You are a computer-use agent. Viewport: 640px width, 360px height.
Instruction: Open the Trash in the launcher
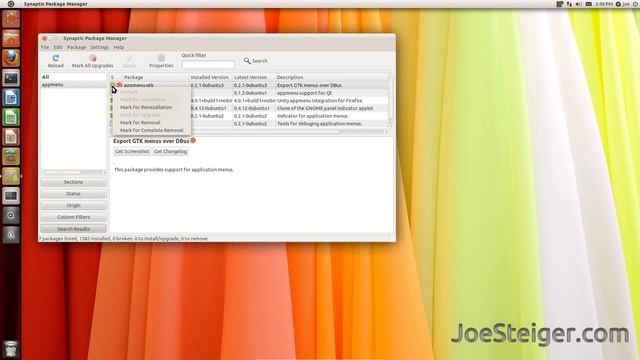[11, 349]
